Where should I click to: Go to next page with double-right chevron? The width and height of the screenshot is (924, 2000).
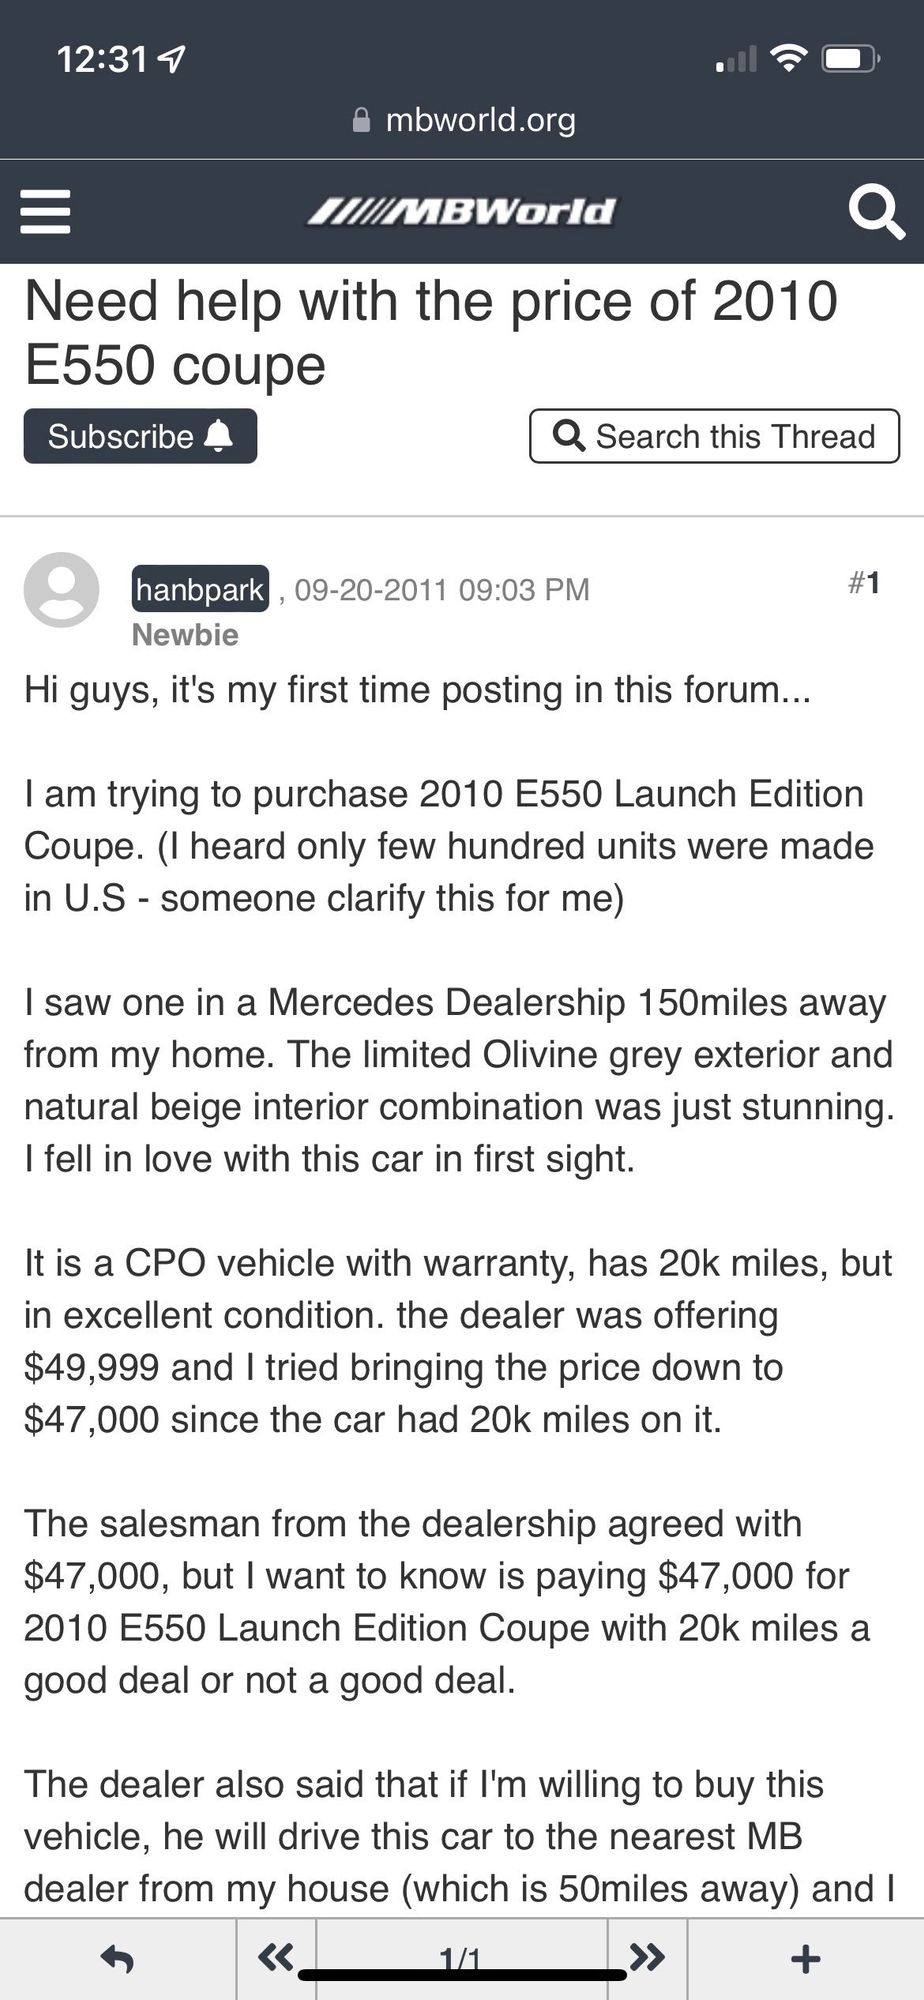[647, 1957]
